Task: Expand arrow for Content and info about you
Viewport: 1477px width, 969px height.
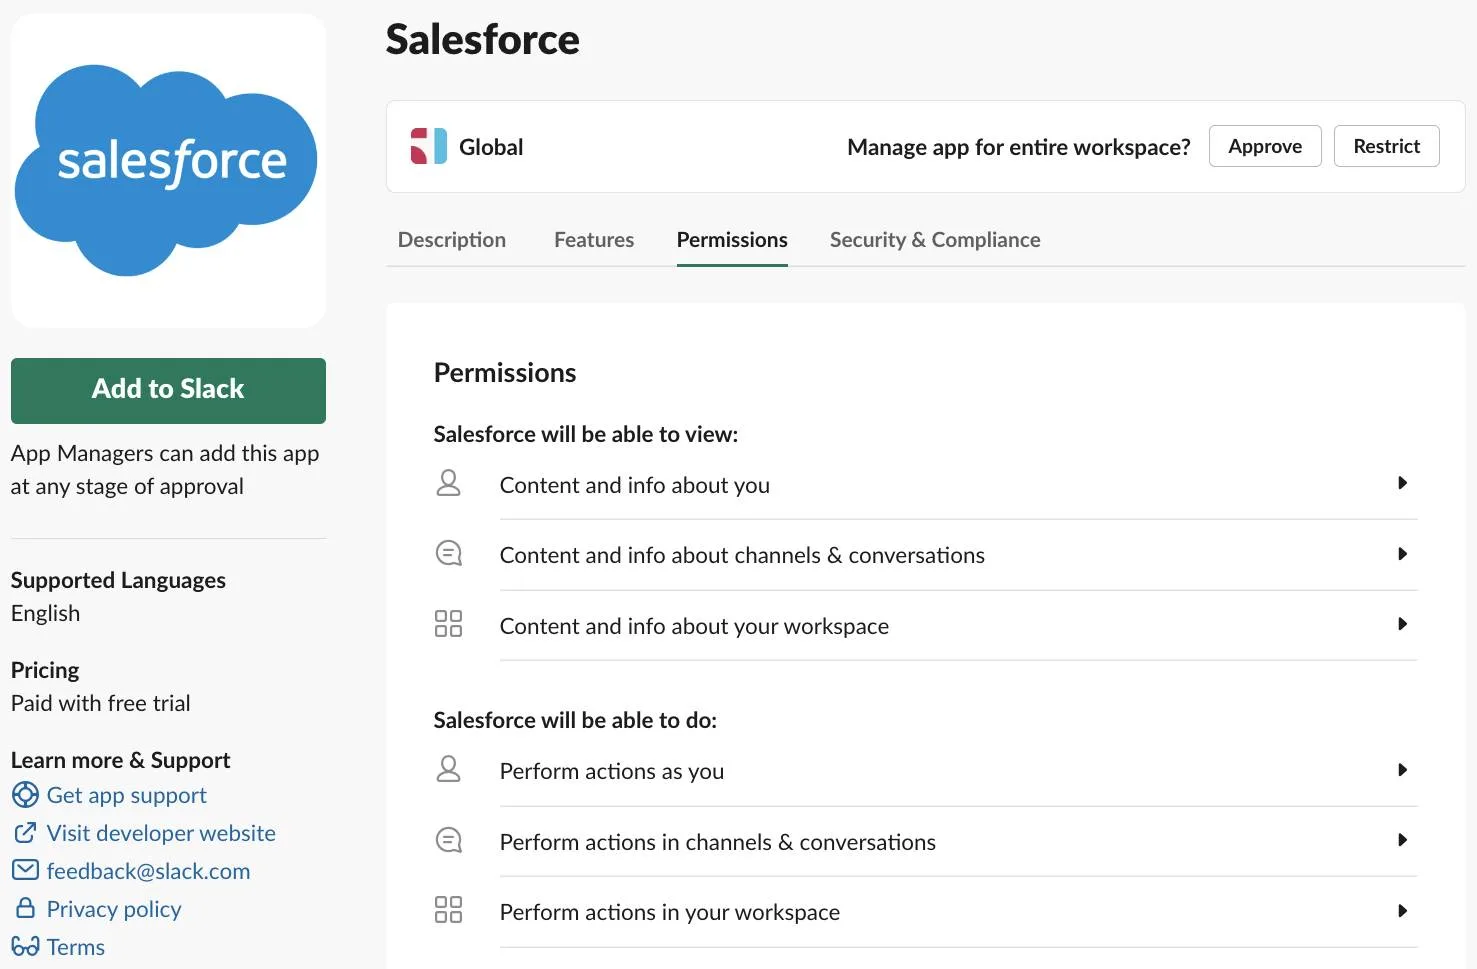Action: pos(1402,483)
